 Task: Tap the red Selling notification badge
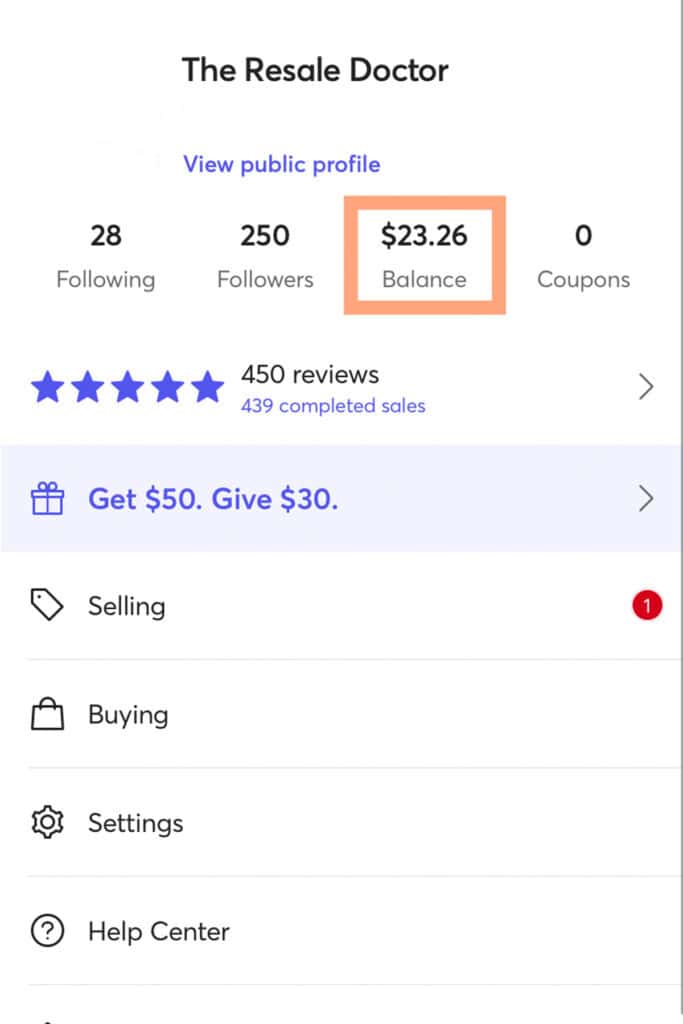pos(646,605)
